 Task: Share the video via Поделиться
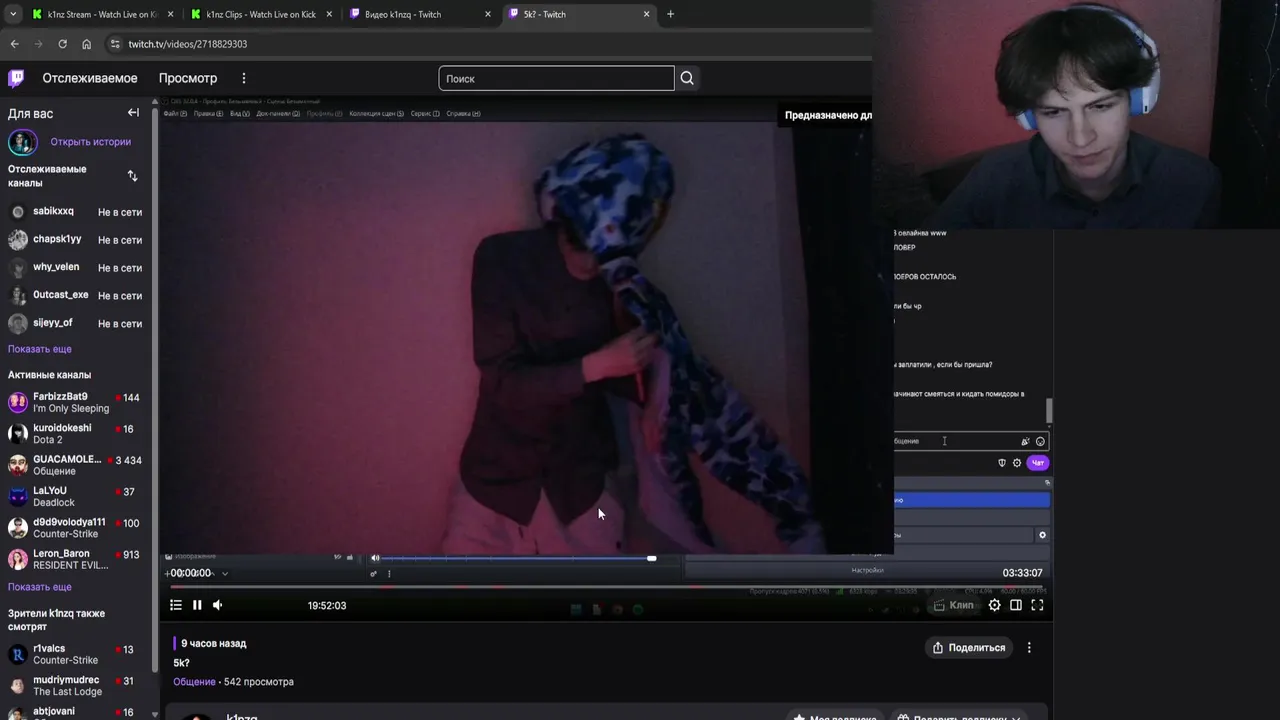pos(969,648)
